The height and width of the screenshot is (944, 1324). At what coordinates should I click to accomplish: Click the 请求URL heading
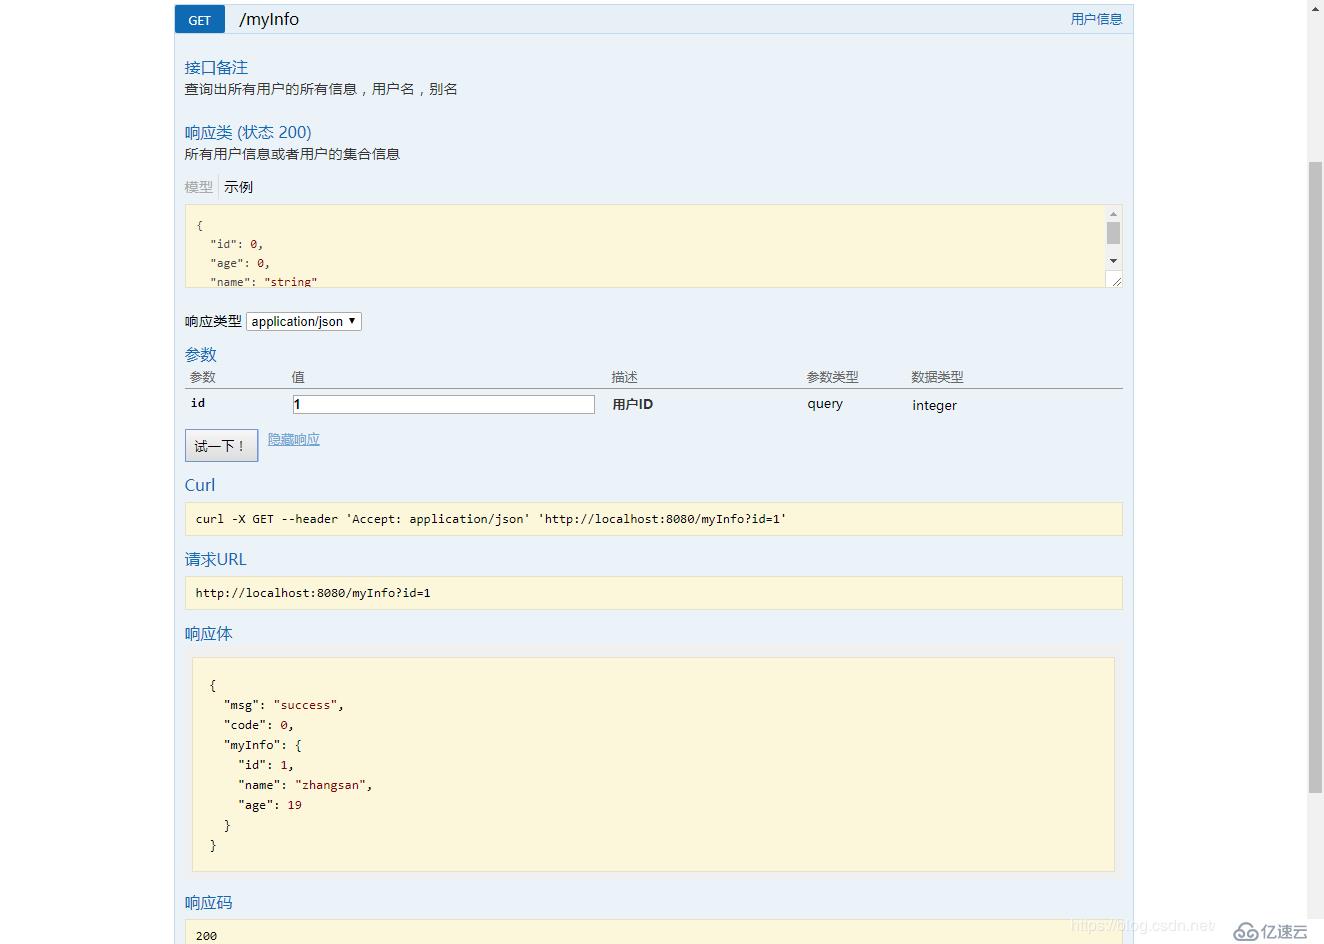[215, 559]
